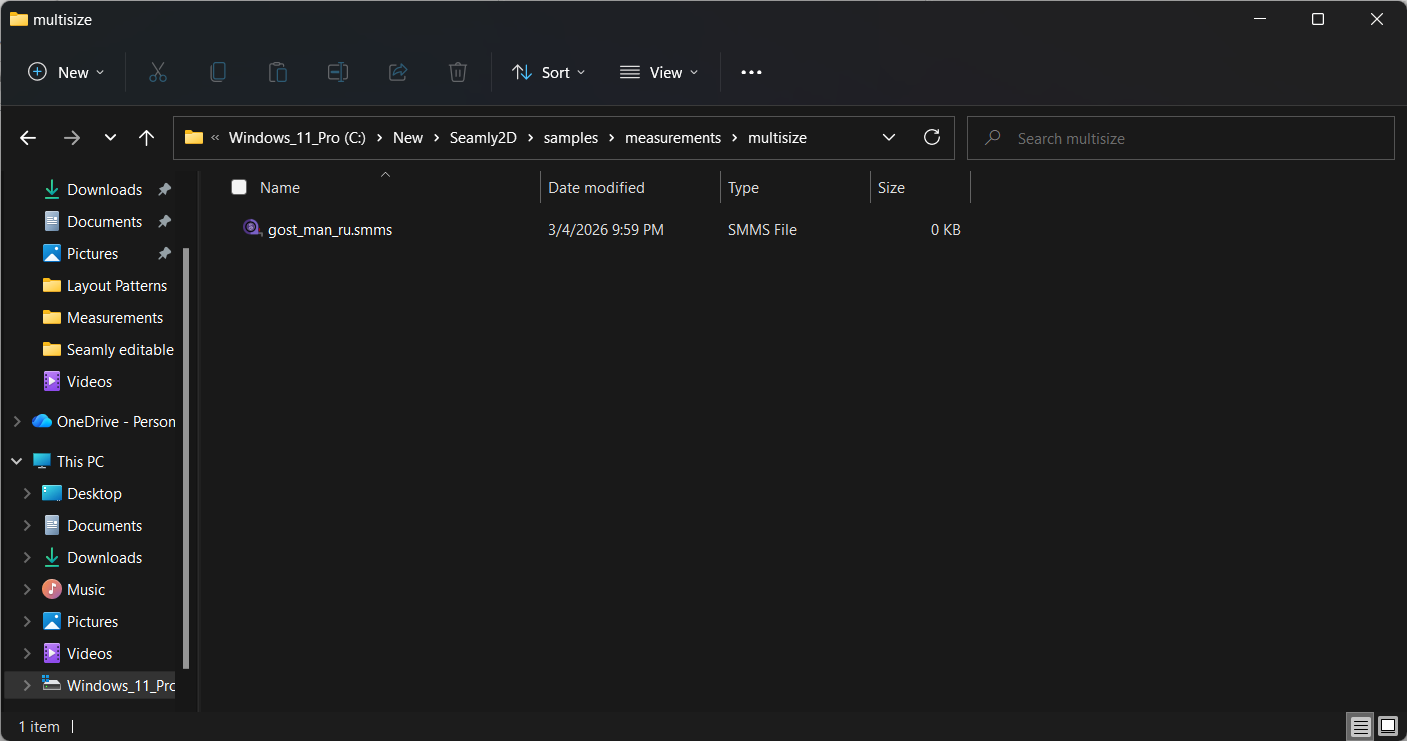Screen dimensions: 1407x741
Task: Navigate to samples in the breadcrumb path
Action: (x=570, y=138)
